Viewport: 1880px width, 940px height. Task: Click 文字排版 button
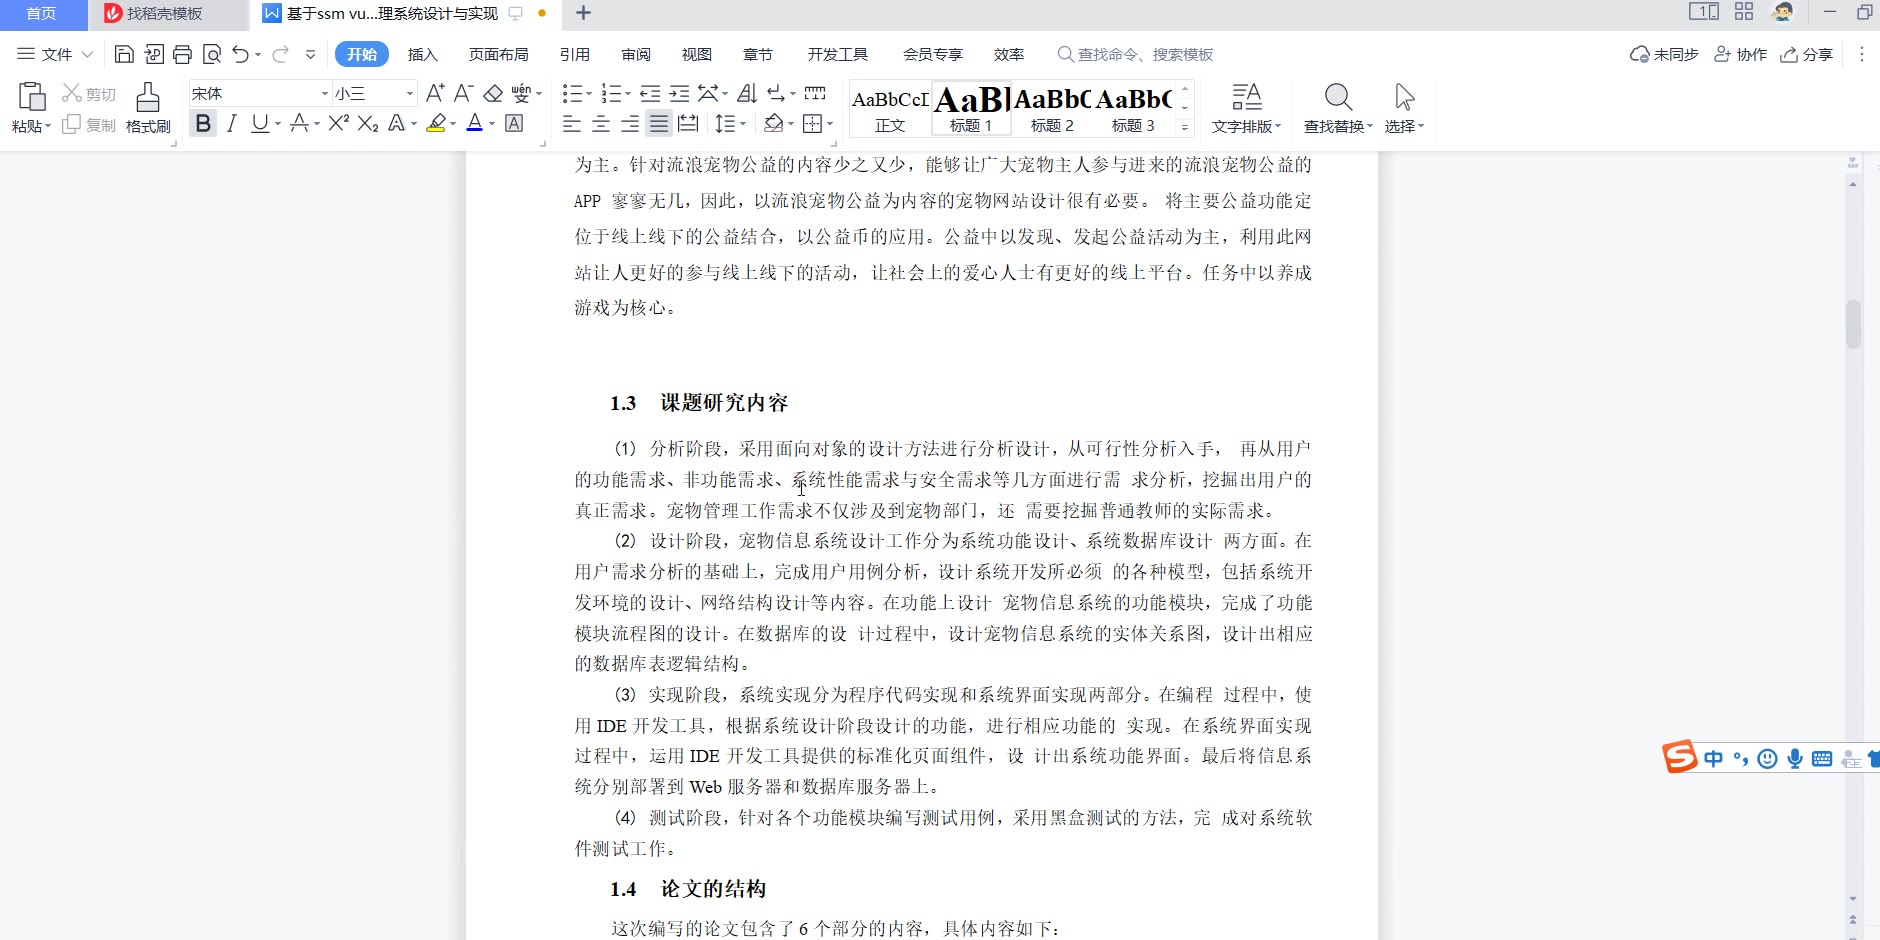1246,108
